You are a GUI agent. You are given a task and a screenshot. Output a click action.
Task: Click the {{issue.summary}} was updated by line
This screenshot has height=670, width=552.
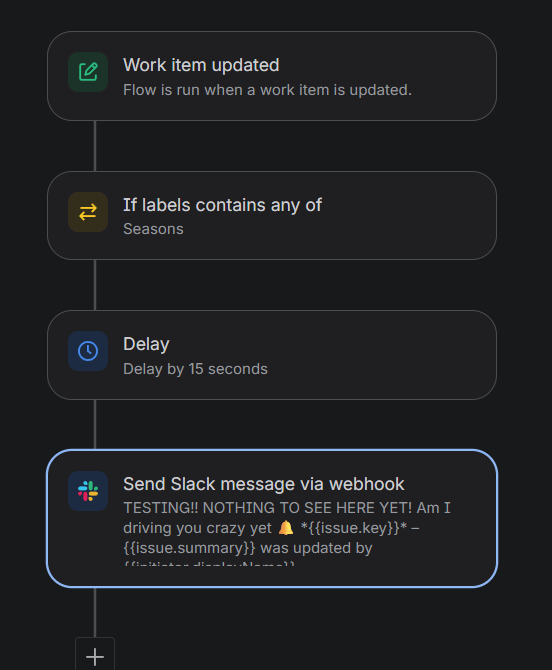pos(248,548)
